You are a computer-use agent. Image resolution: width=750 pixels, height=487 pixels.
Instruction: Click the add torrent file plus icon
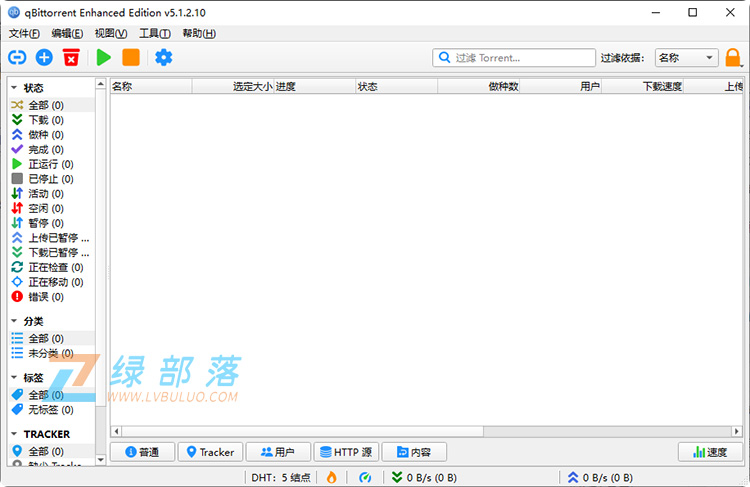click(x=44, y=57)
